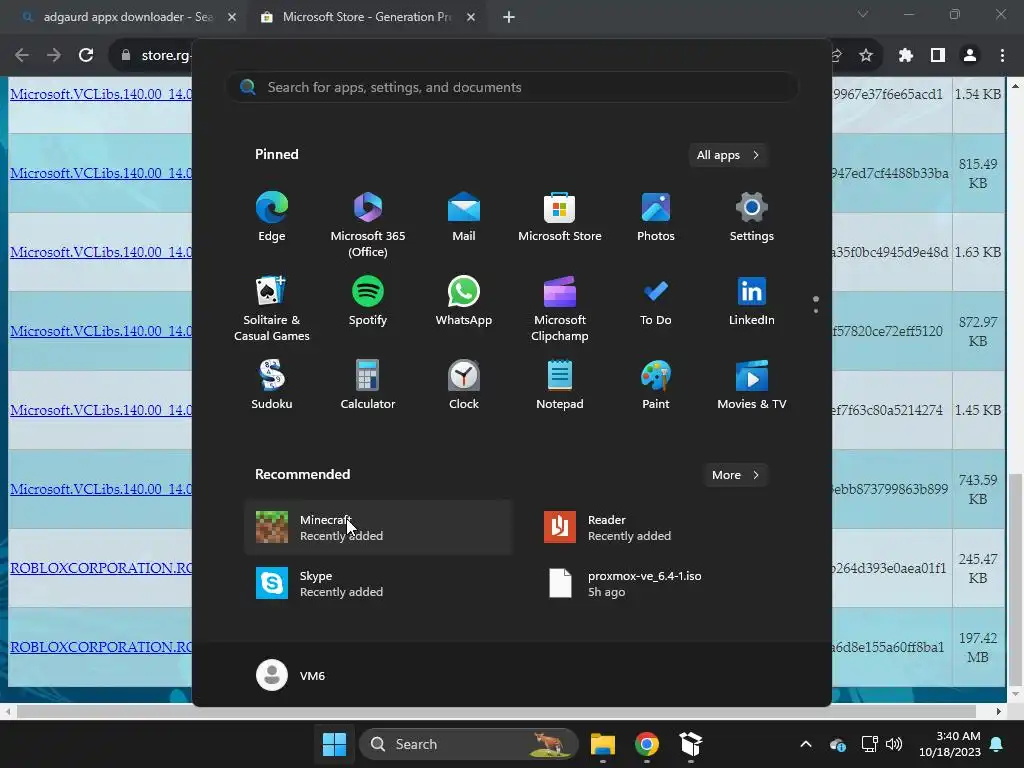Viewport: 1024px width, 768px height.
Task: Launch Solitaire & Casual Games
Action: (x=272, y=309)
